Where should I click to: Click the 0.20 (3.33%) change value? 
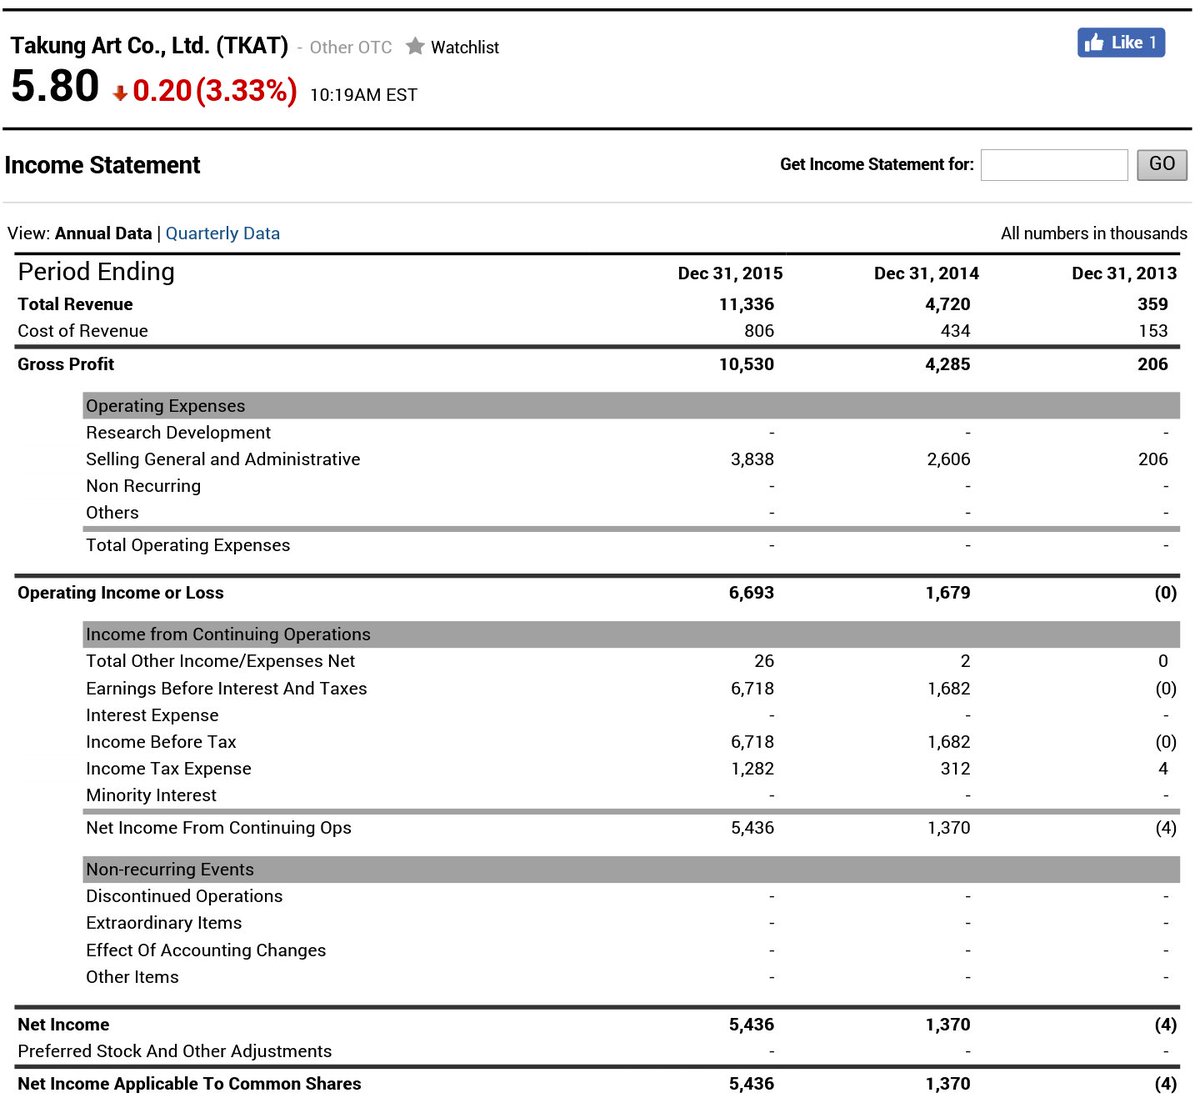214,90
